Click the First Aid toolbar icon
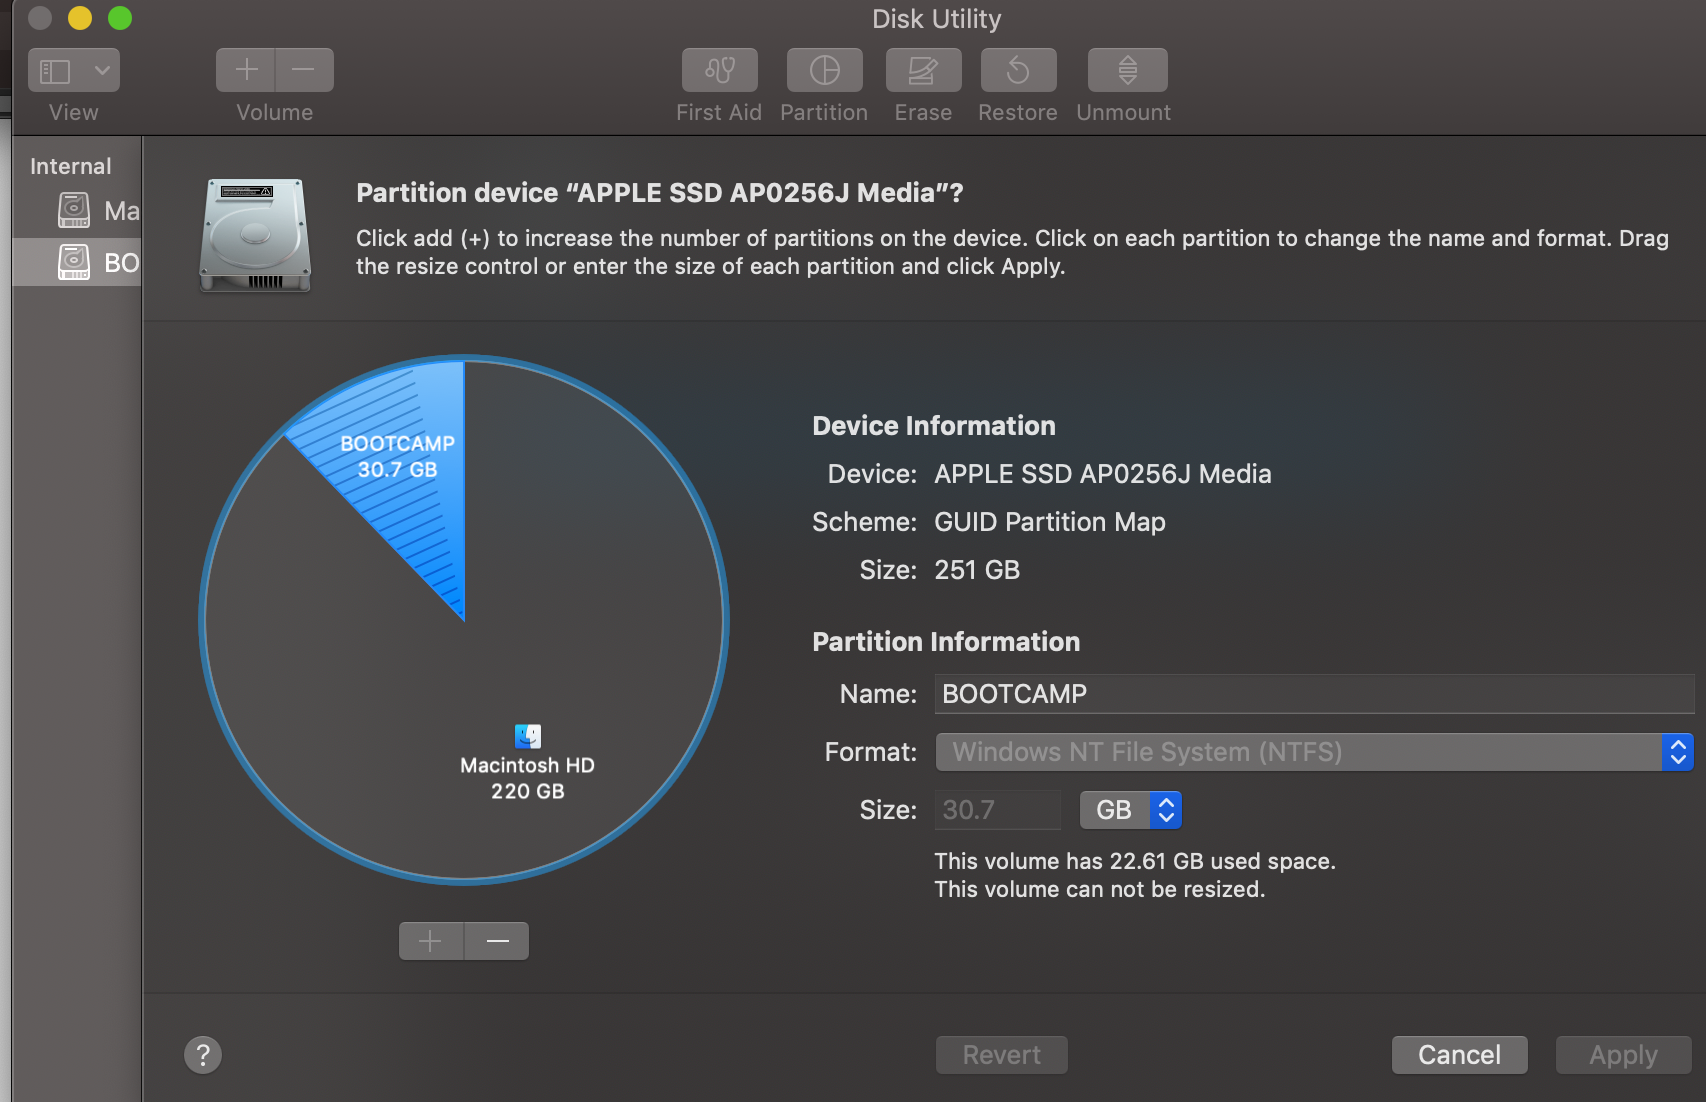 coord(719,70)
